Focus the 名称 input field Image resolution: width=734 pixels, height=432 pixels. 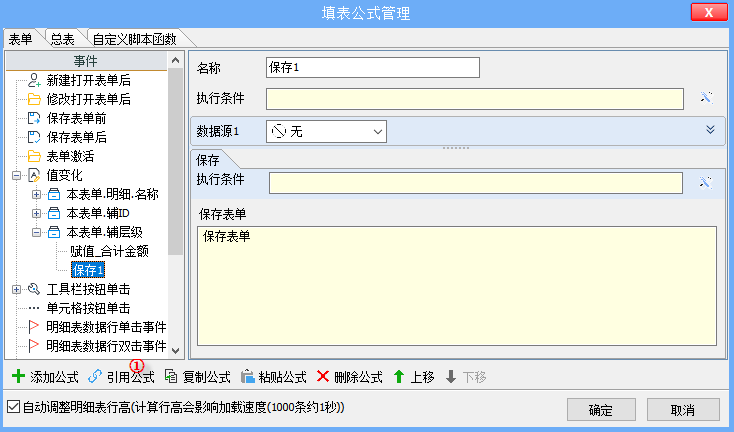coord(373,67)
